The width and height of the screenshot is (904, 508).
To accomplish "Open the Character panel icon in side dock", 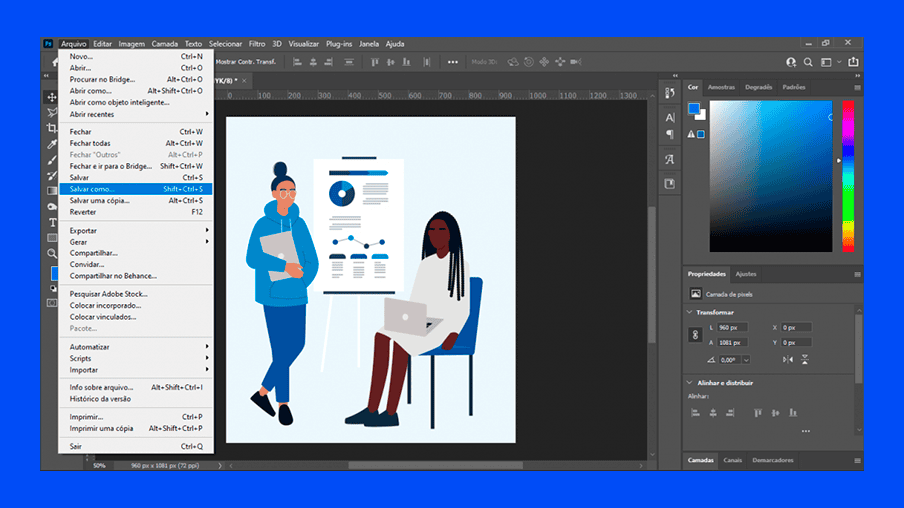I will pos(669,118).
